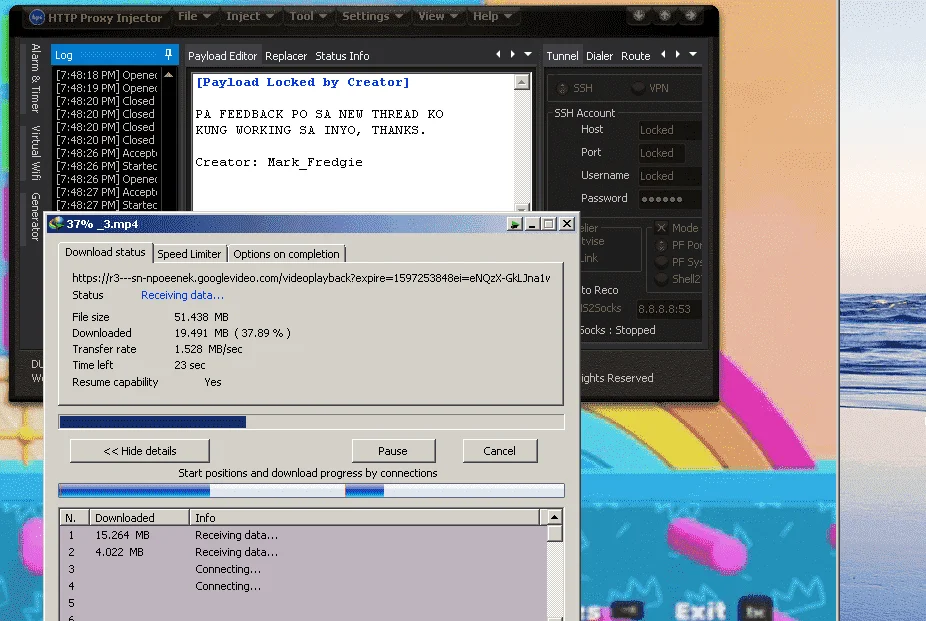This screenshot has width=926, height=621.
Task: Click the connections progress bar
Action: (x=311, y=491)
